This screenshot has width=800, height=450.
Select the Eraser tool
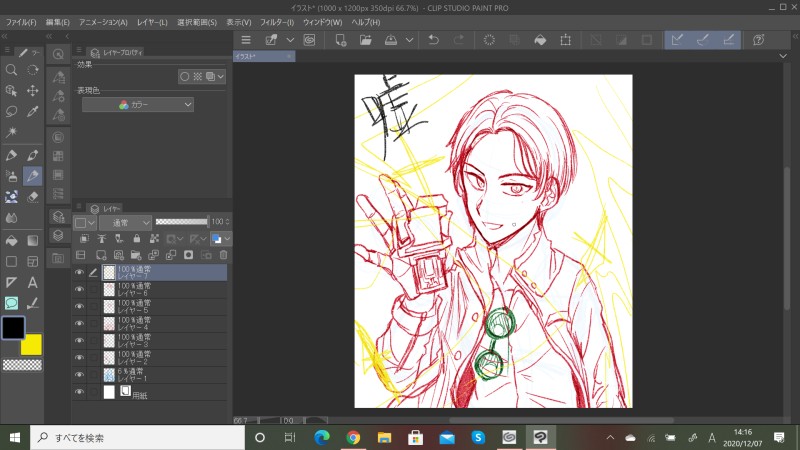click(x=33, y=197)
